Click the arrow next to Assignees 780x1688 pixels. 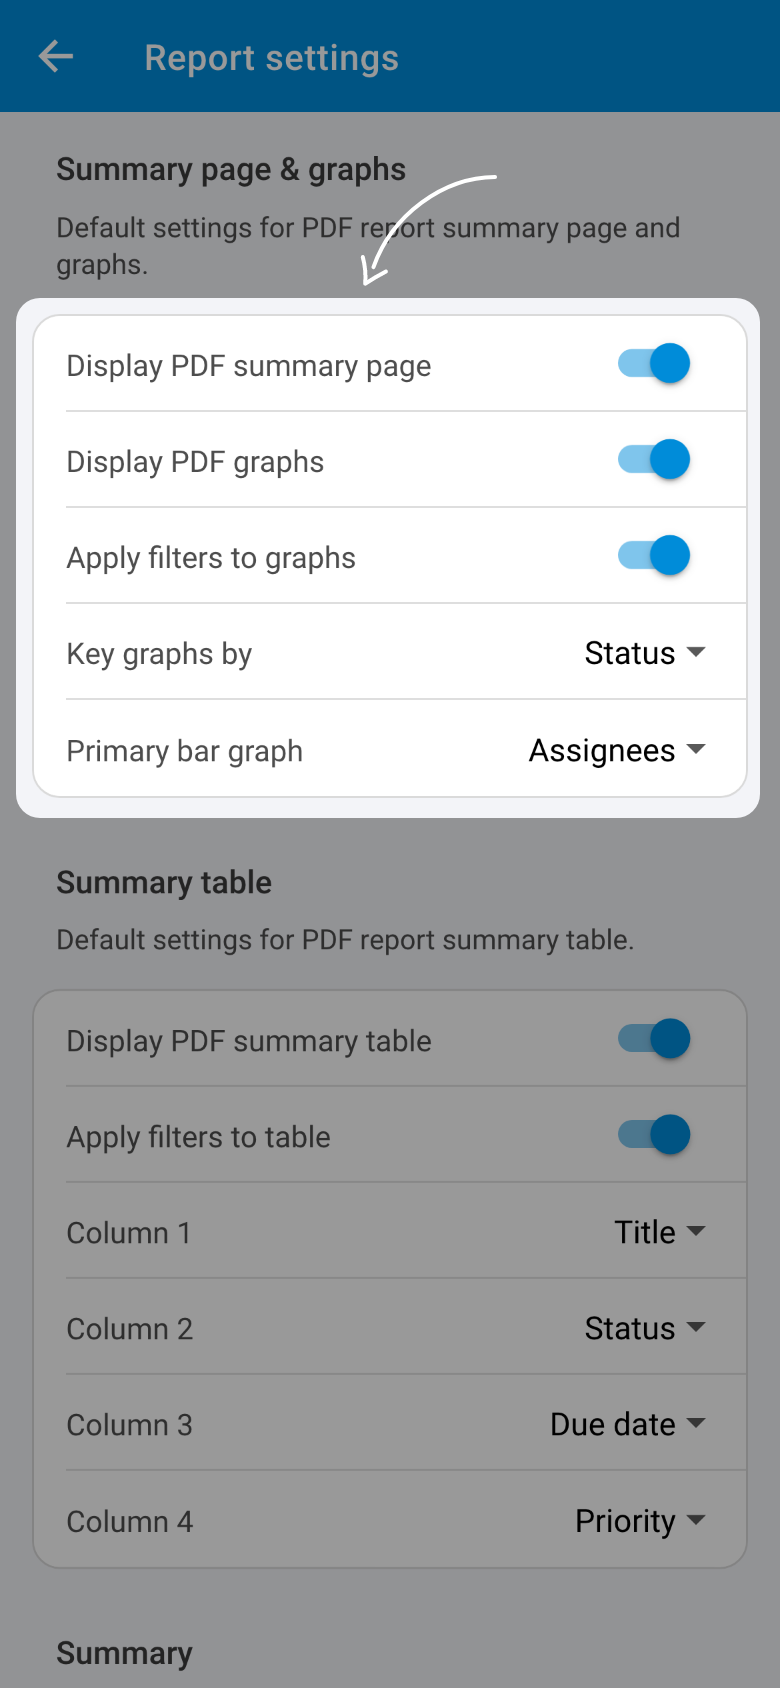click(697, 749)
